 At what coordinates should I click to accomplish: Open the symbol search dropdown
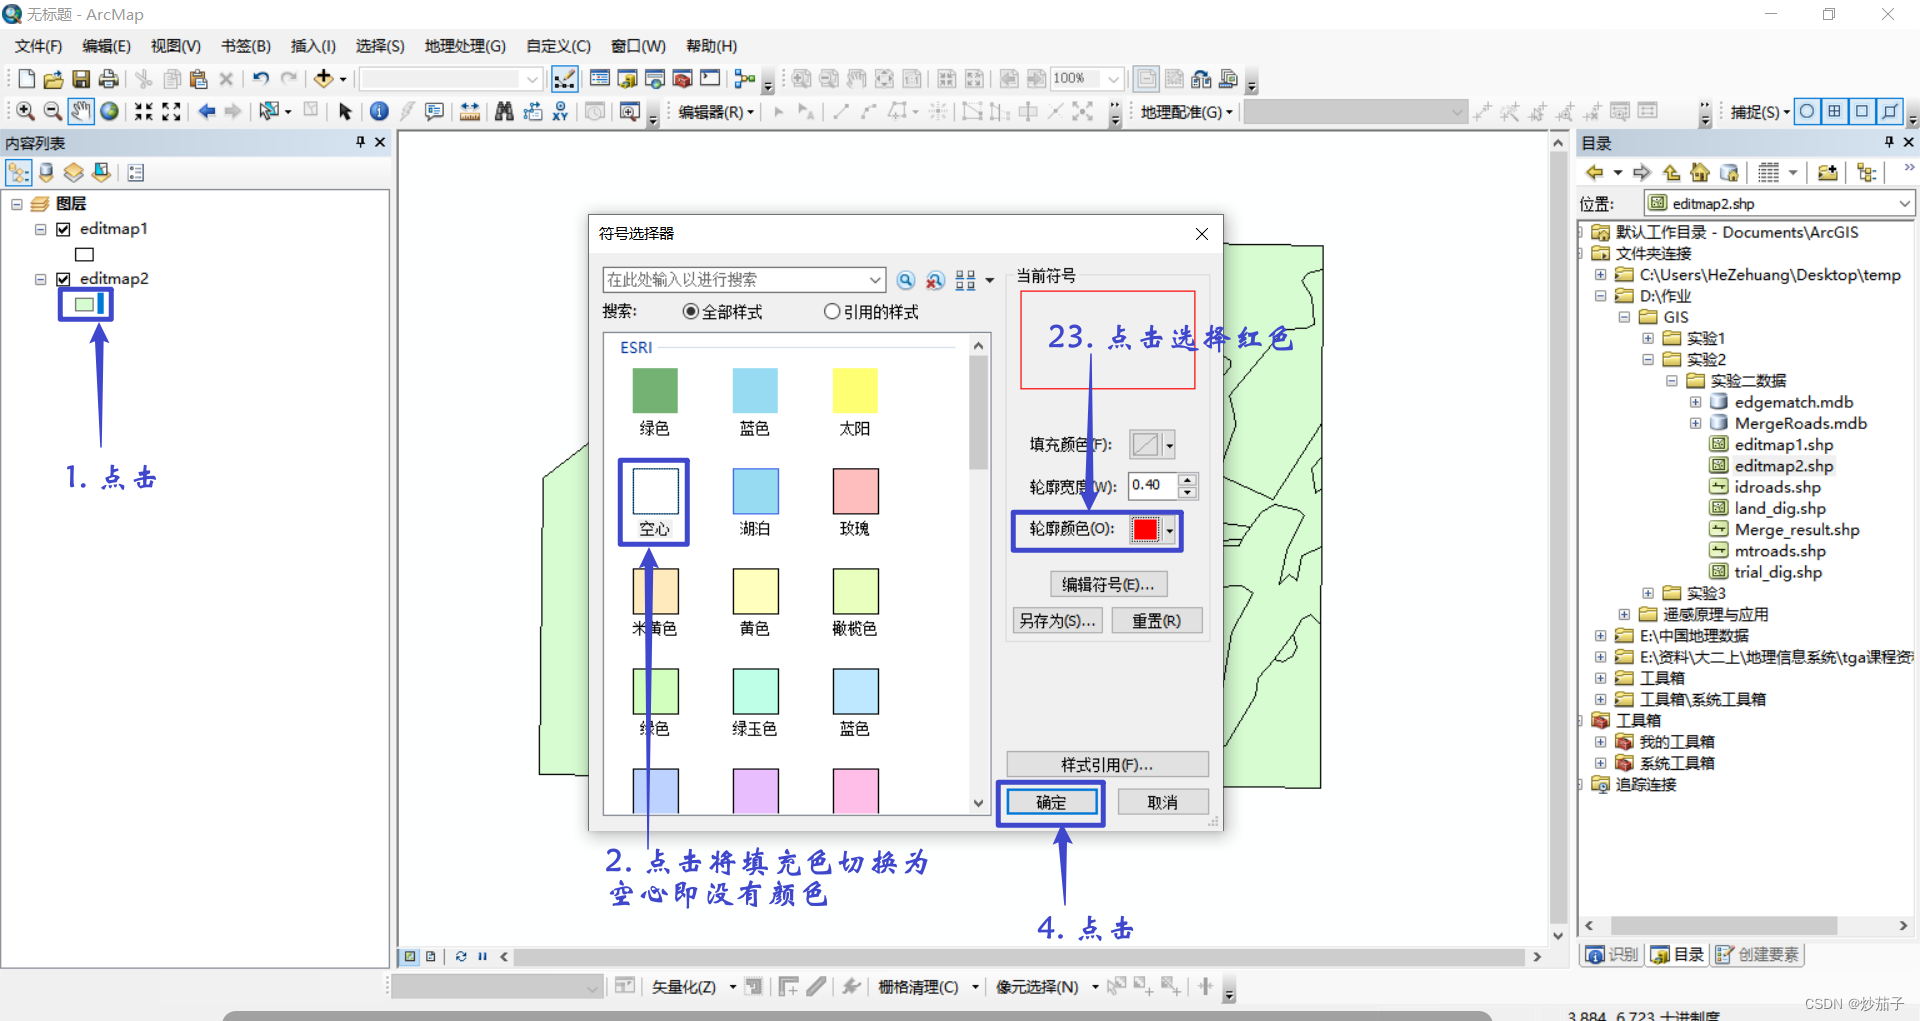point(875,280)
